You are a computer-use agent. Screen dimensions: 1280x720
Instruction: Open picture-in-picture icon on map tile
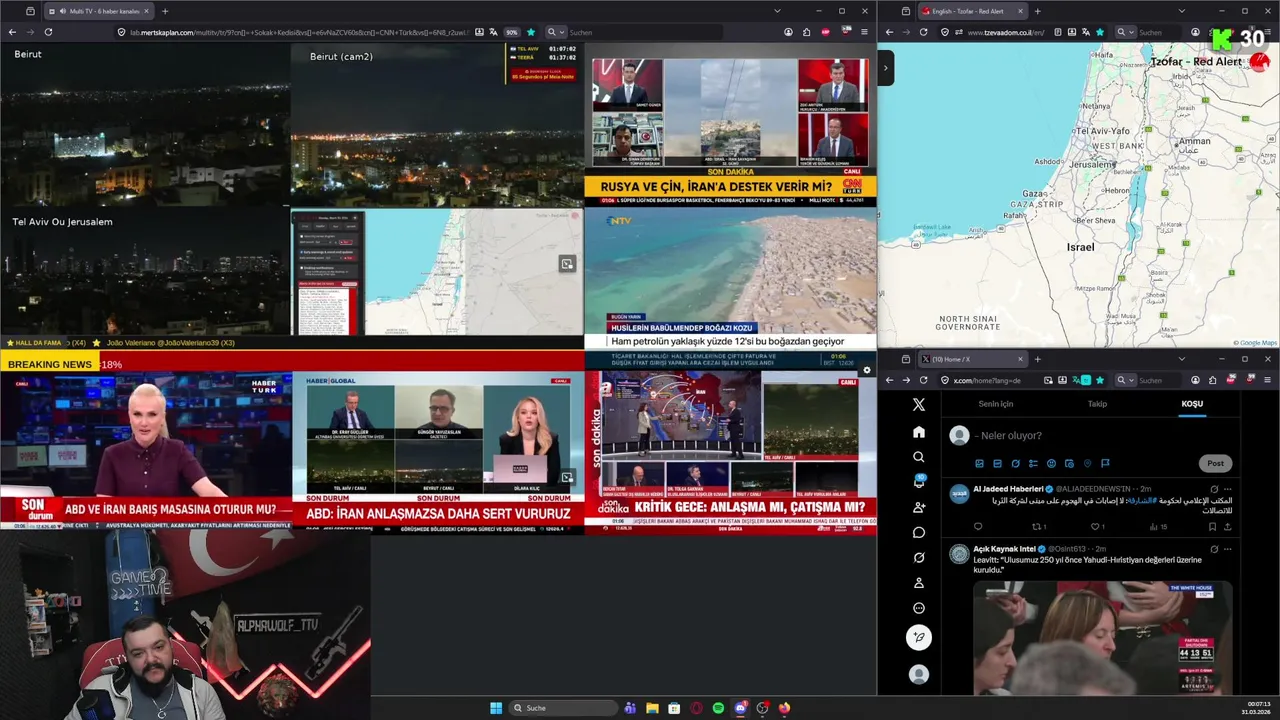pos(567,264)
